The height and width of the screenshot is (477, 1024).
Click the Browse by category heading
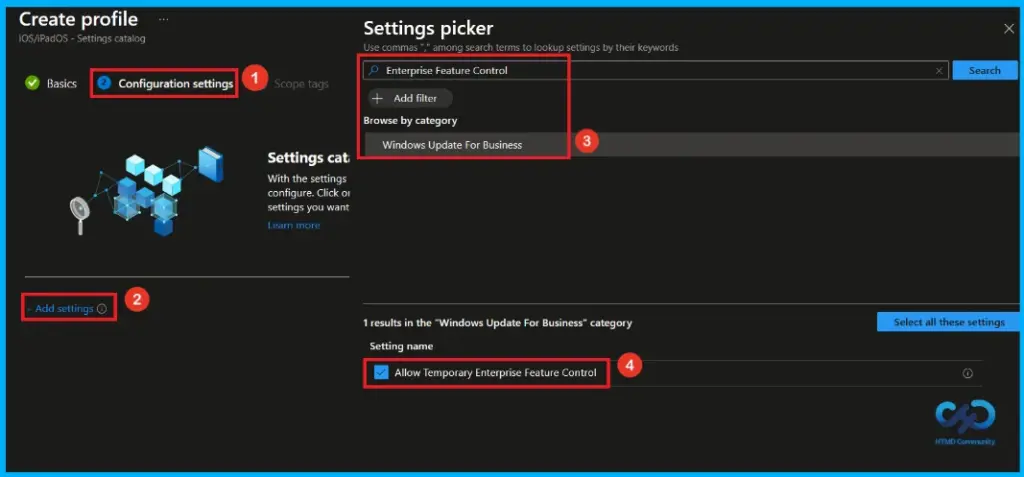(x=410, y=121)
